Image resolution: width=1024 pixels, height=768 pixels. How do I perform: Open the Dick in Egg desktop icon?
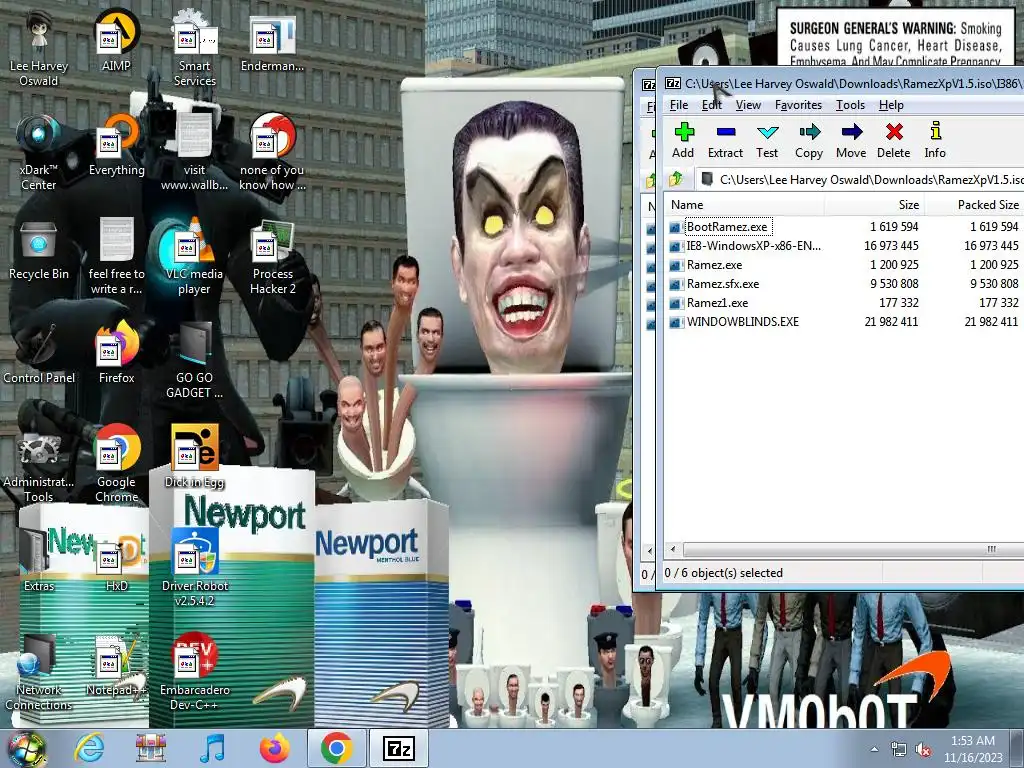(x=195, y=457)
